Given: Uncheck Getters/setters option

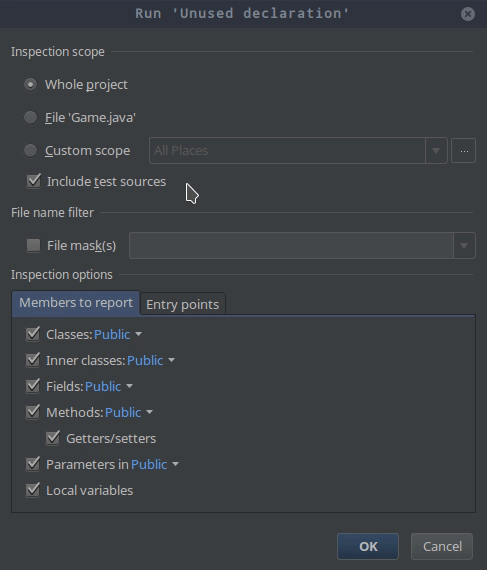Looking at the screenshot, I should tap(53, 438).
